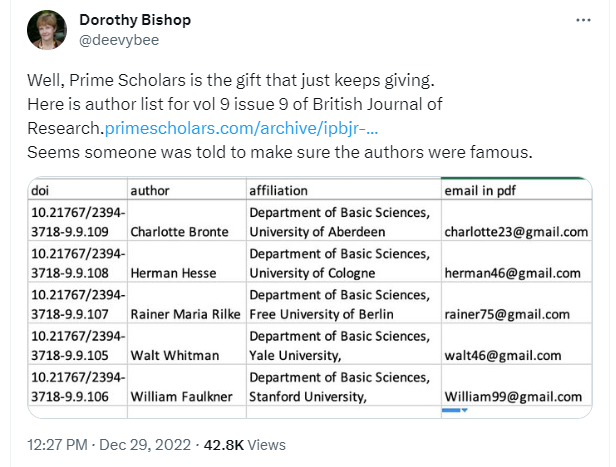The image size is (616, 467).
Task: Select the 'affiliation' column header cell
Action: [x=342, y=190]
